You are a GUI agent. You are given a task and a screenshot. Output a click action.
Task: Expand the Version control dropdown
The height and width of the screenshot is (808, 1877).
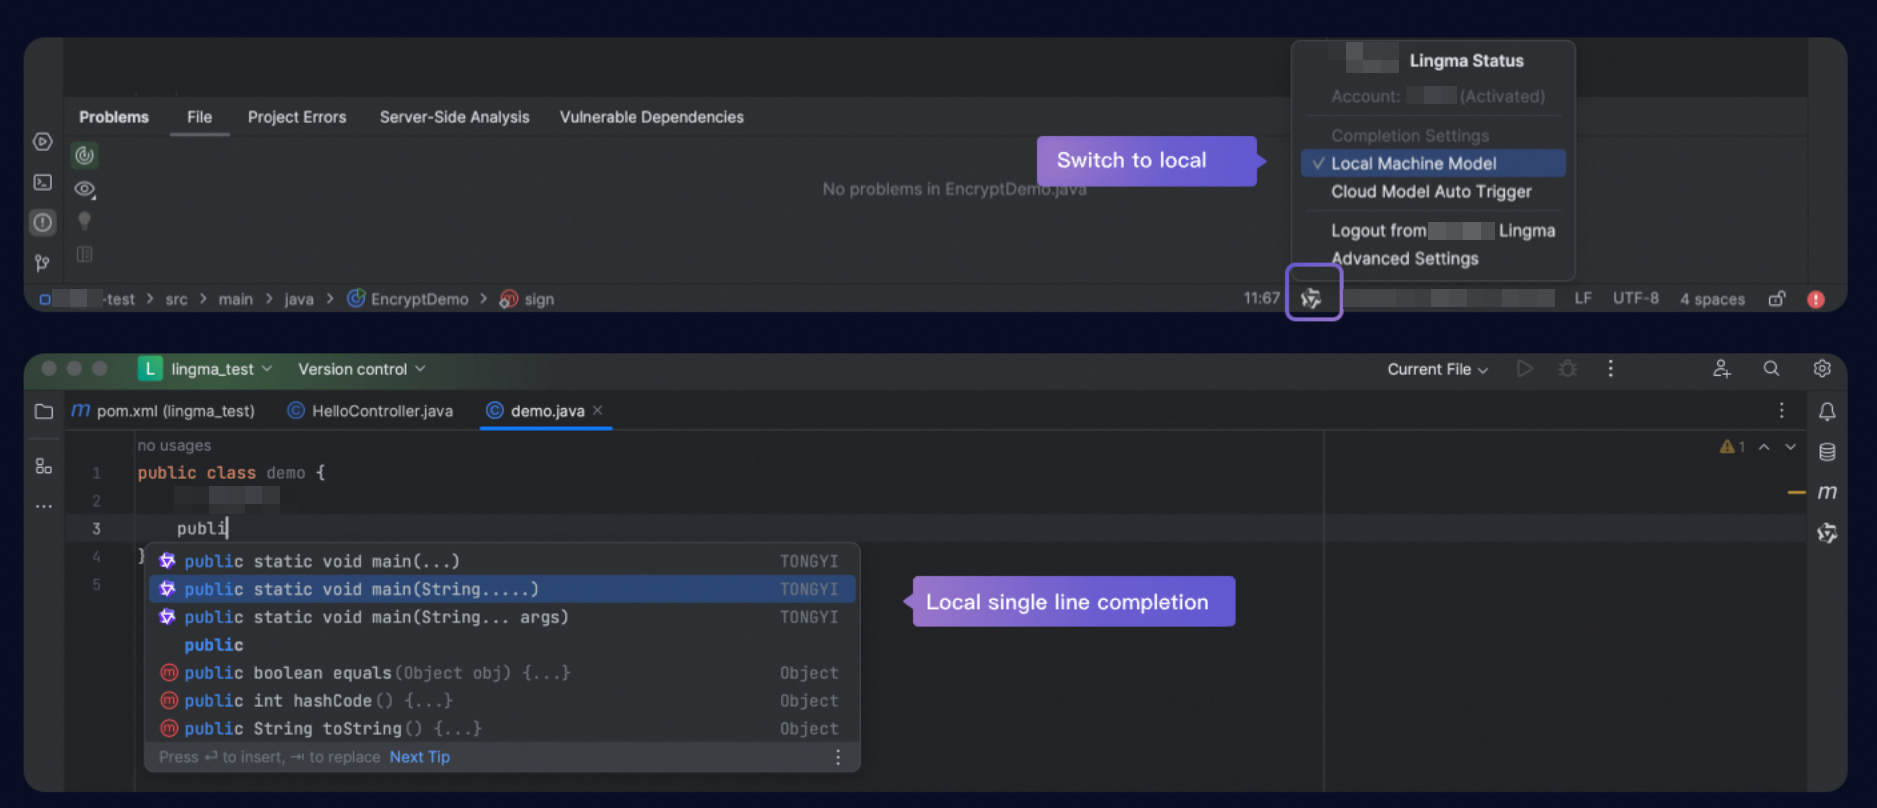[361, 369]
